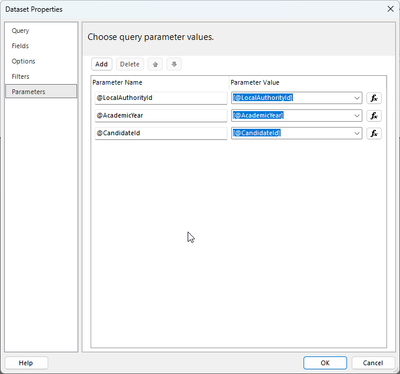Screen dimensions: 400x374
Task: Select the highlighted [@AcademicYear] value text
Action: (x=258, y=116)
